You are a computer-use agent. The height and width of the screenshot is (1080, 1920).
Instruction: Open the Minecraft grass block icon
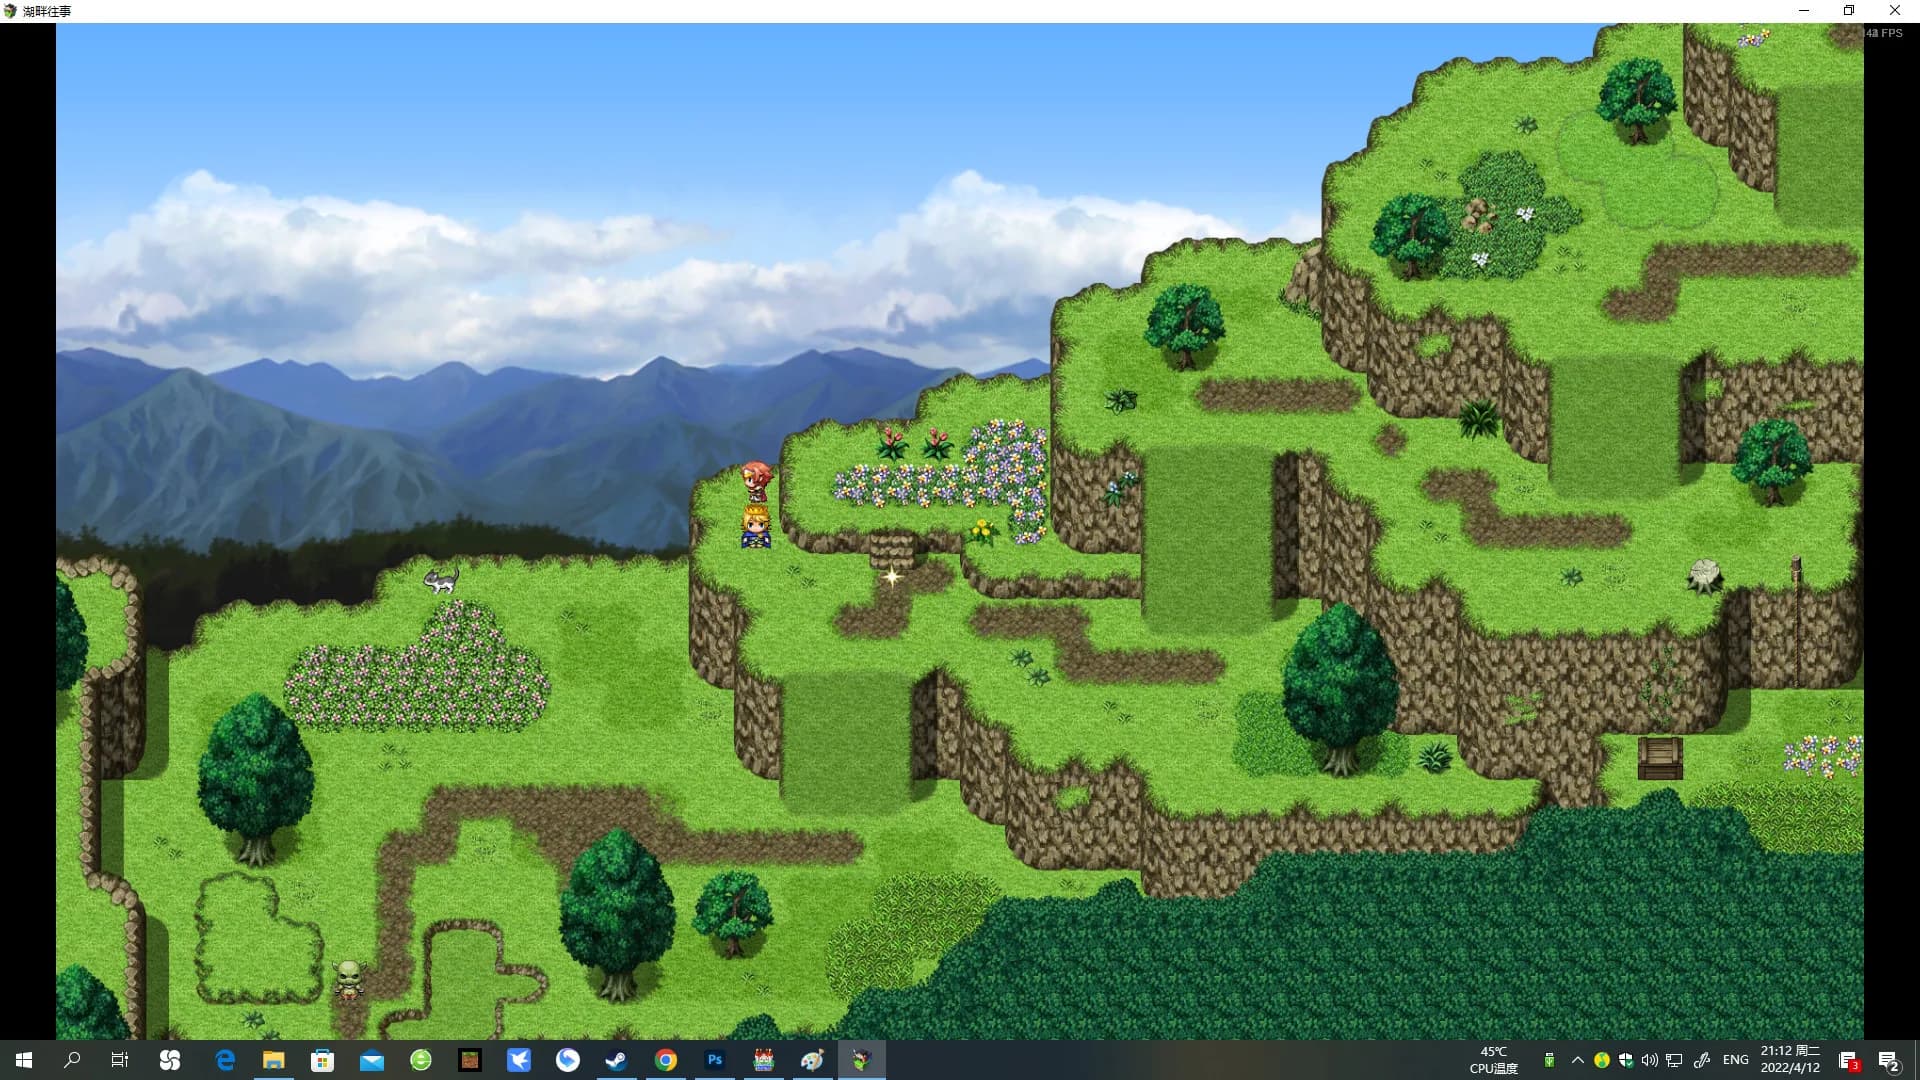[x=470, y=1060]
